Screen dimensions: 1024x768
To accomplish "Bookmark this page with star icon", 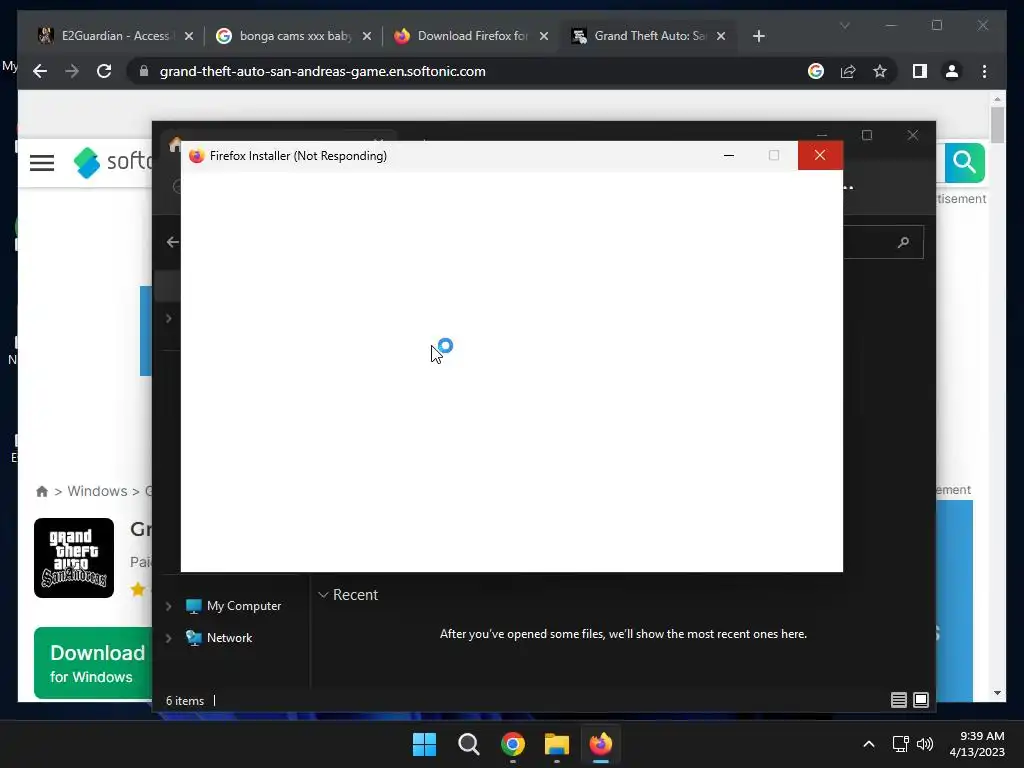I will pos(880,71).
